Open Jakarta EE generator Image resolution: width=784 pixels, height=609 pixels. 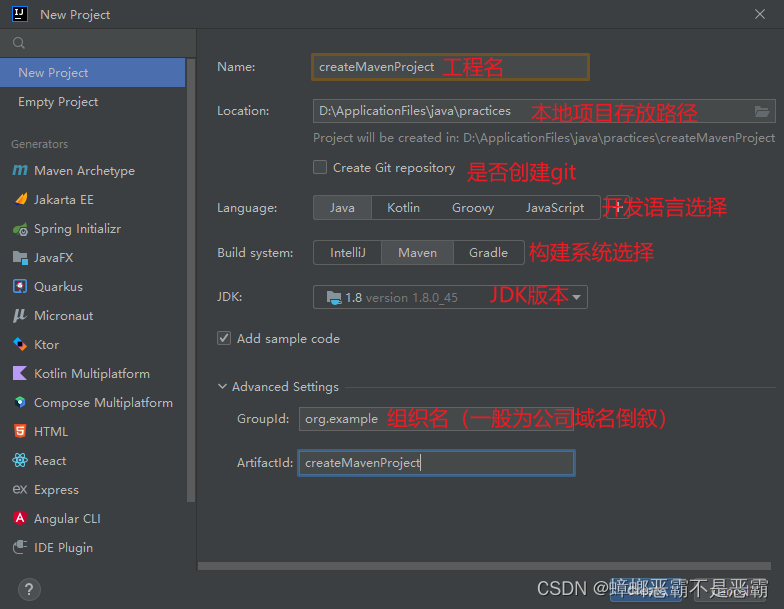click(92, 200)
